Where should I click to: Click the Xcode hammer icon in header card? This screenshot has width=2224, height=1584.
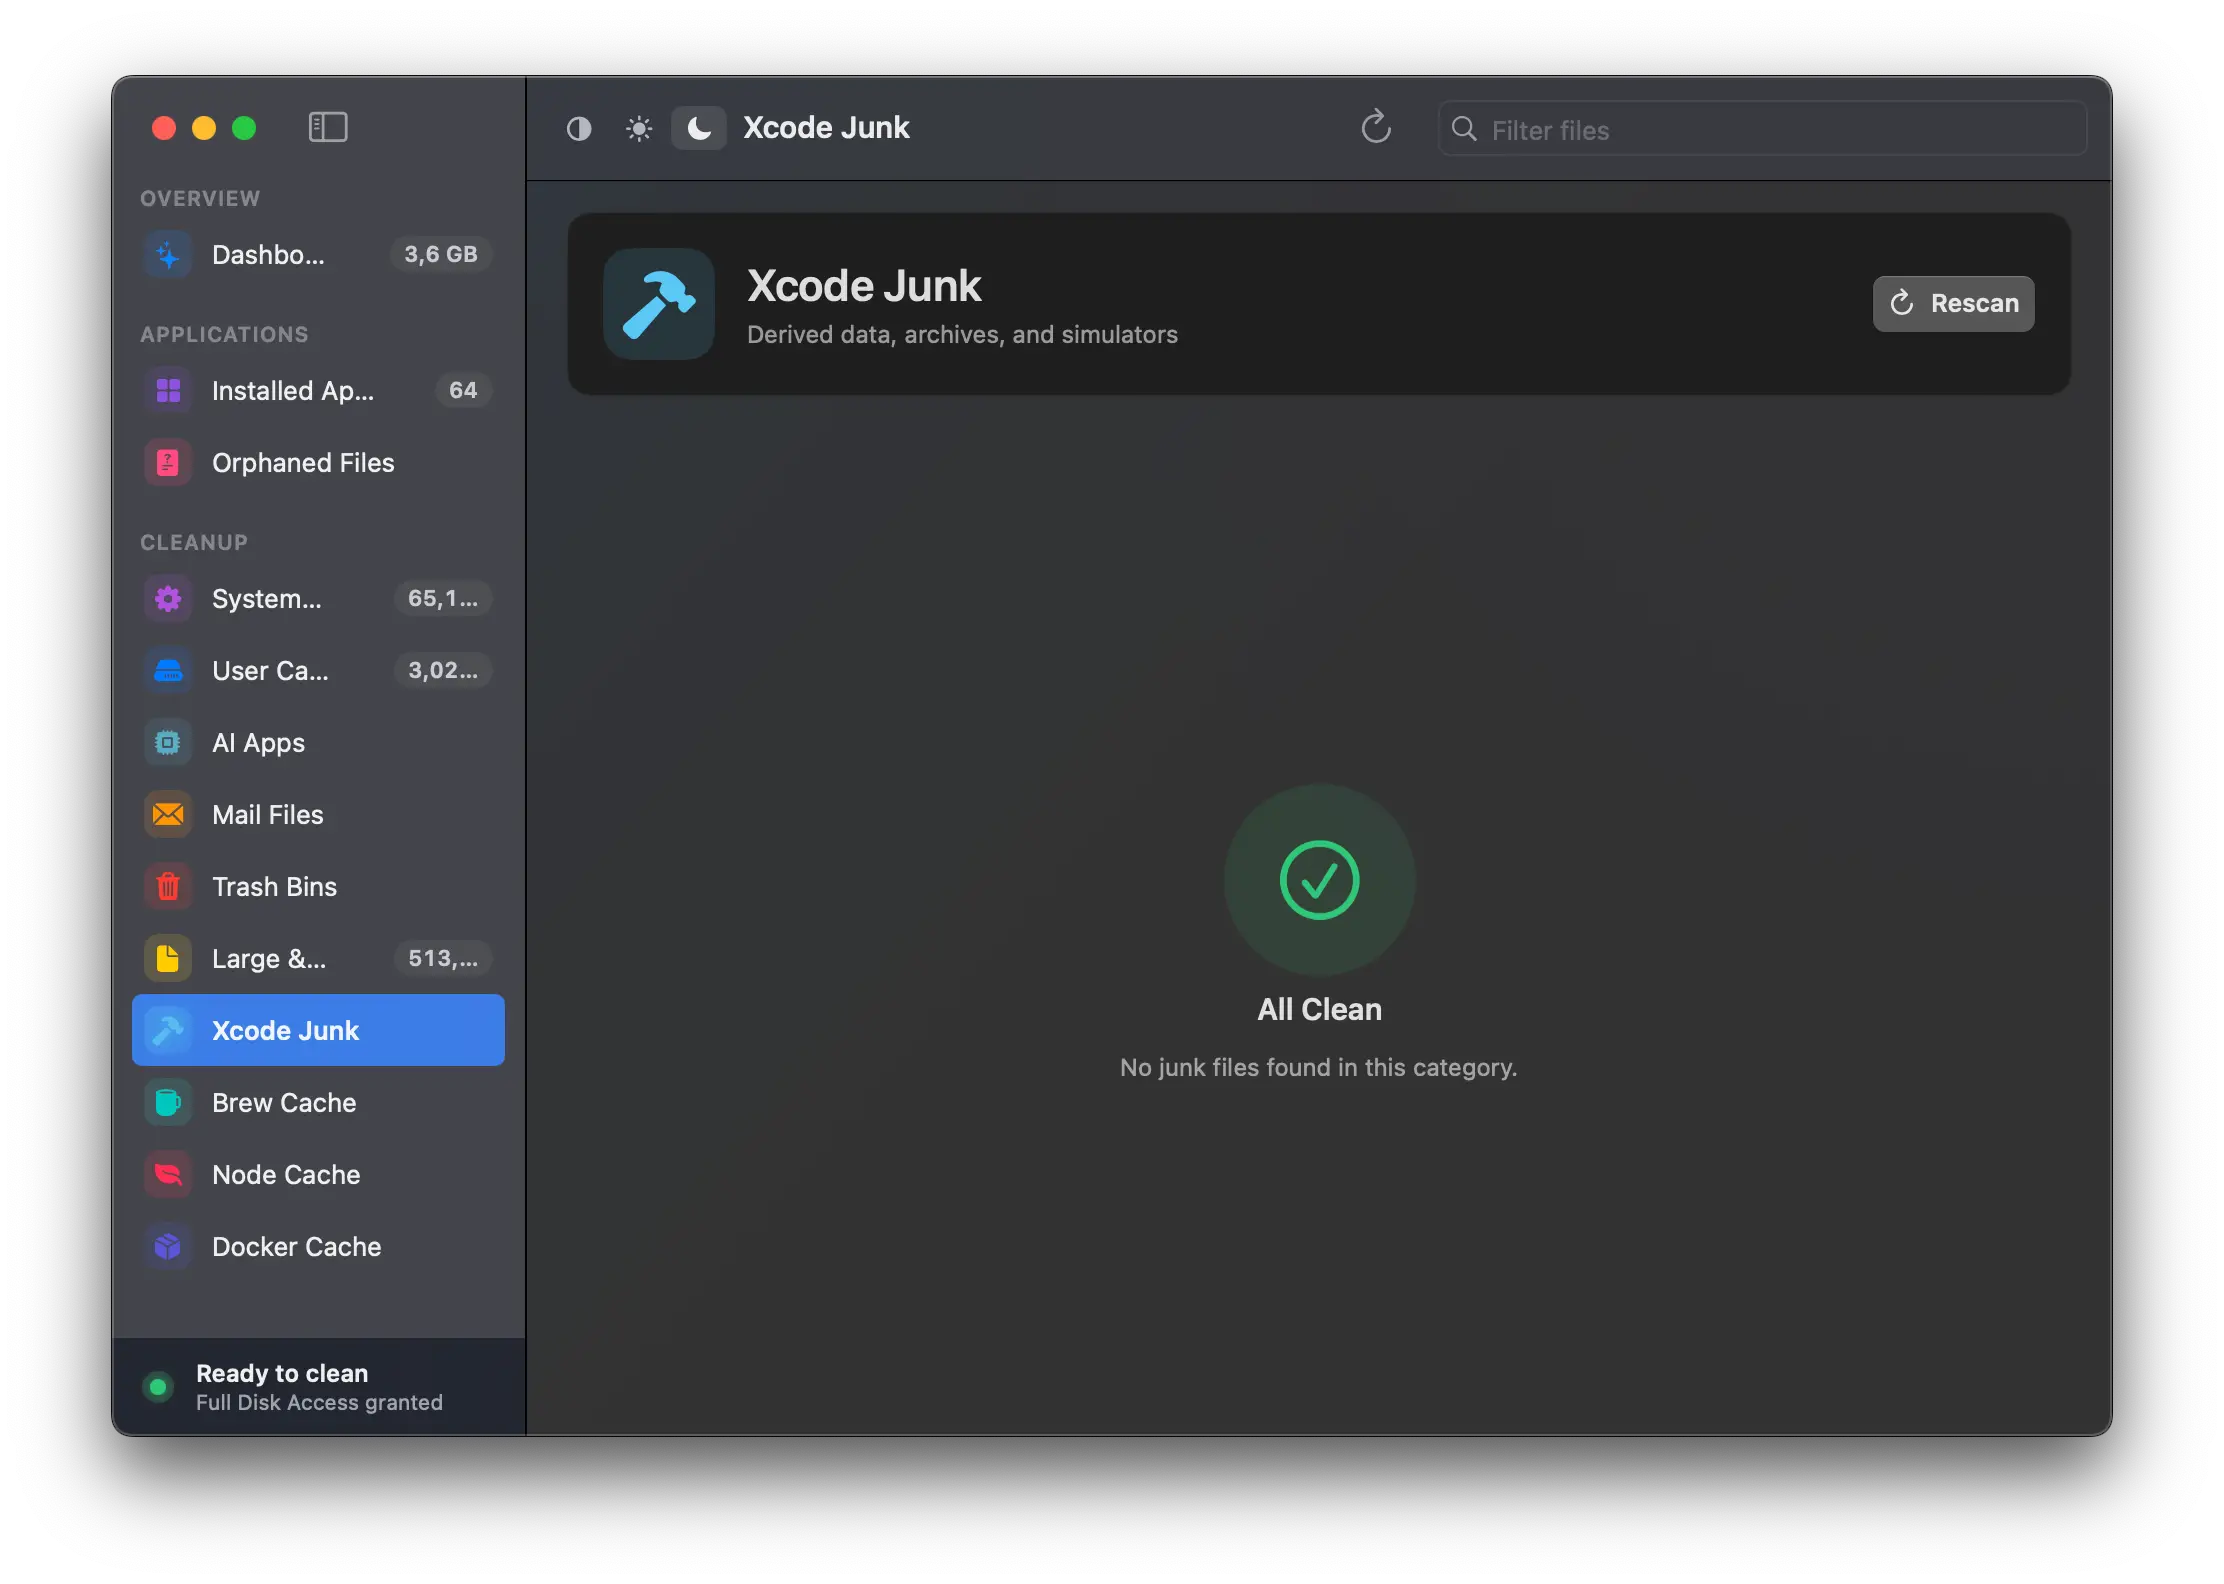tap(659, 304)
